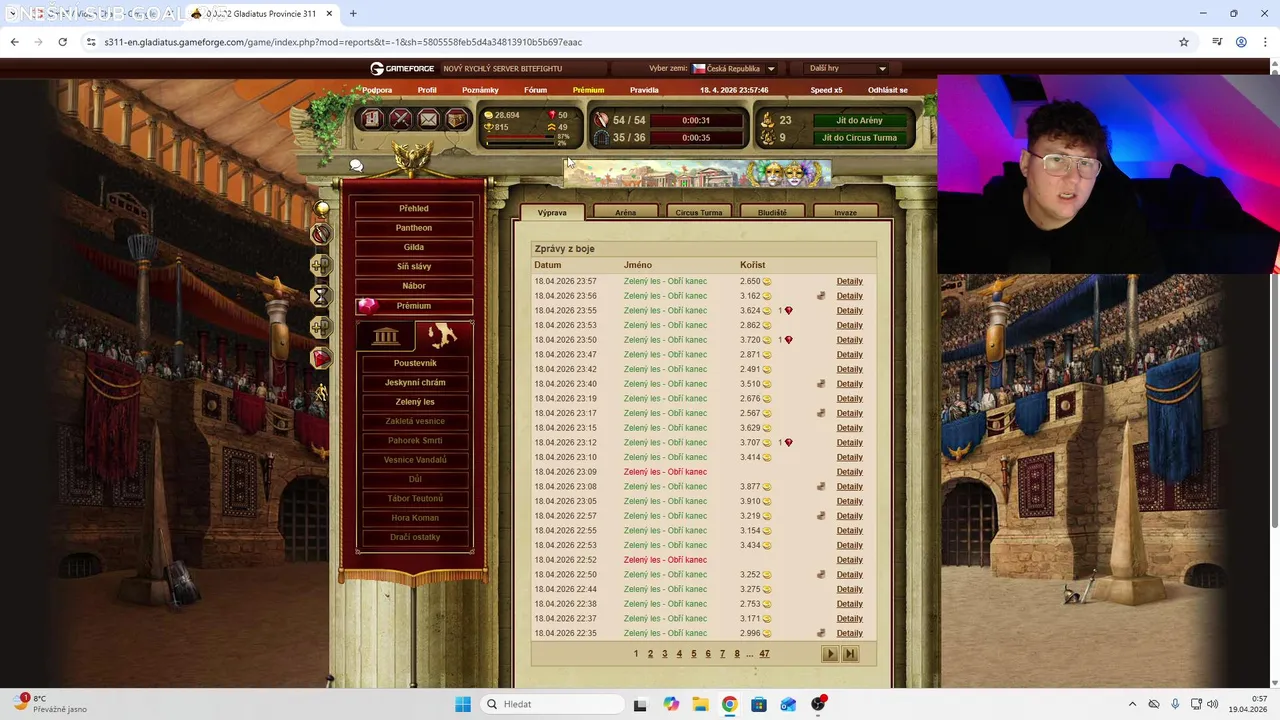Open Detaily for the 23:09 lost battle
This screenshot has width=1280, height=720.
tap(850, 472)
